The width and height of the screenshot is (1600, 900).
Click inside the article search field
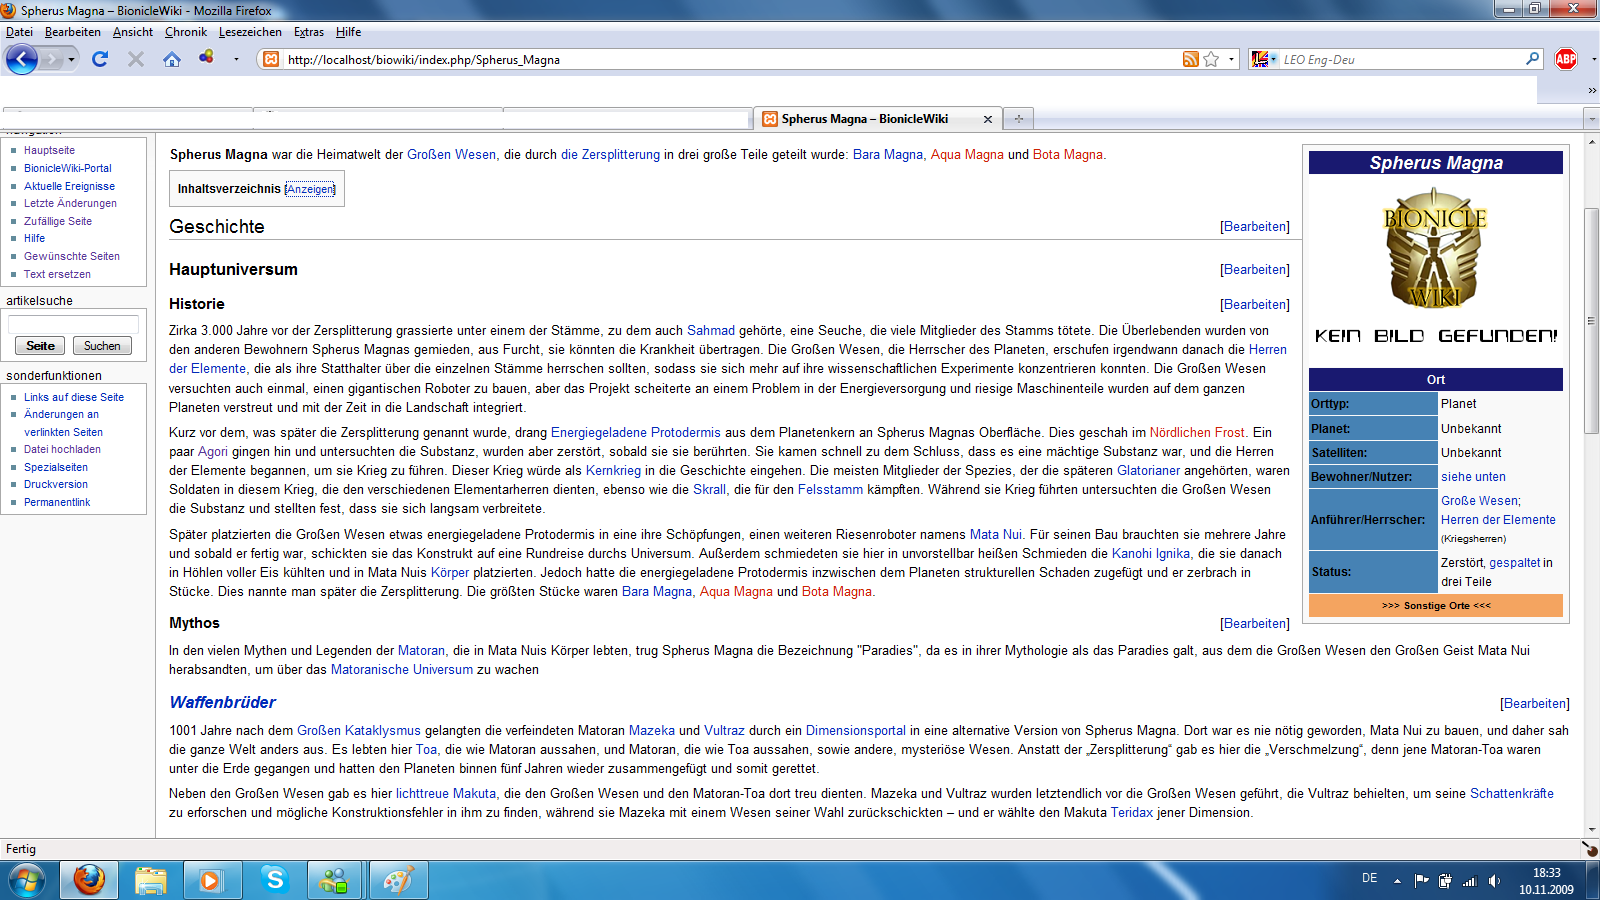pos(73,324)
